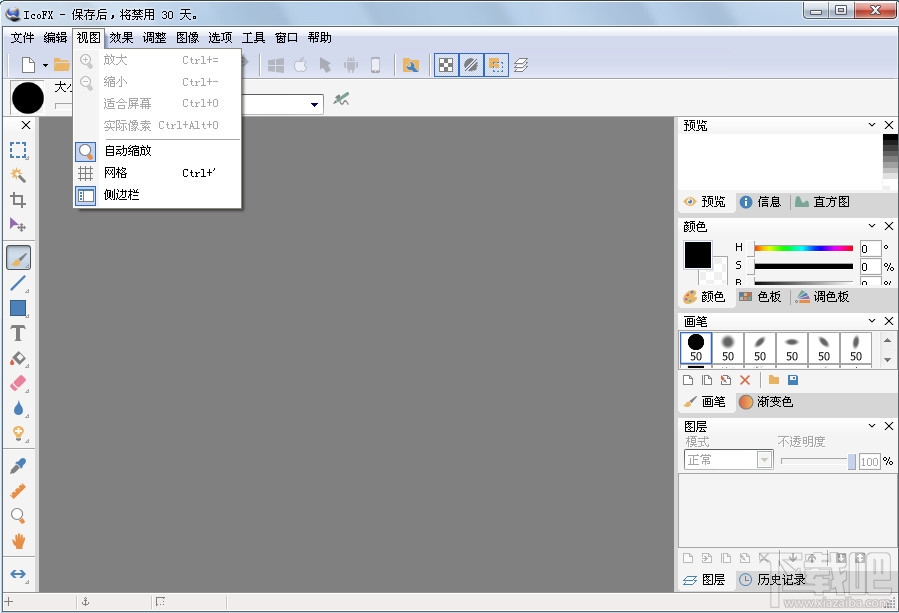Open the macOS icon creation tool
This screenshot has width=899, height=613.
coord(300,64)
